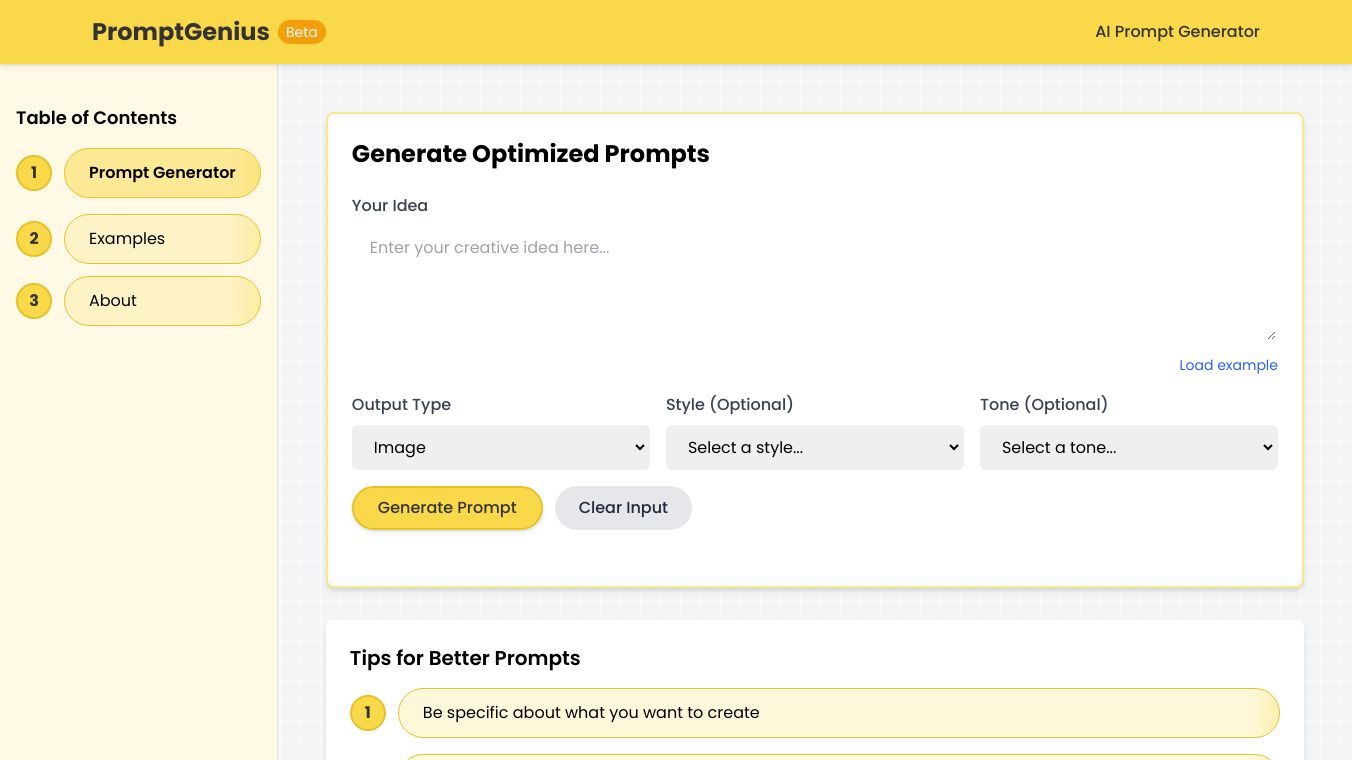The image size is (1352, 760).
Task: Click the PromptGenius logo title
Action: tap(181, 32)
